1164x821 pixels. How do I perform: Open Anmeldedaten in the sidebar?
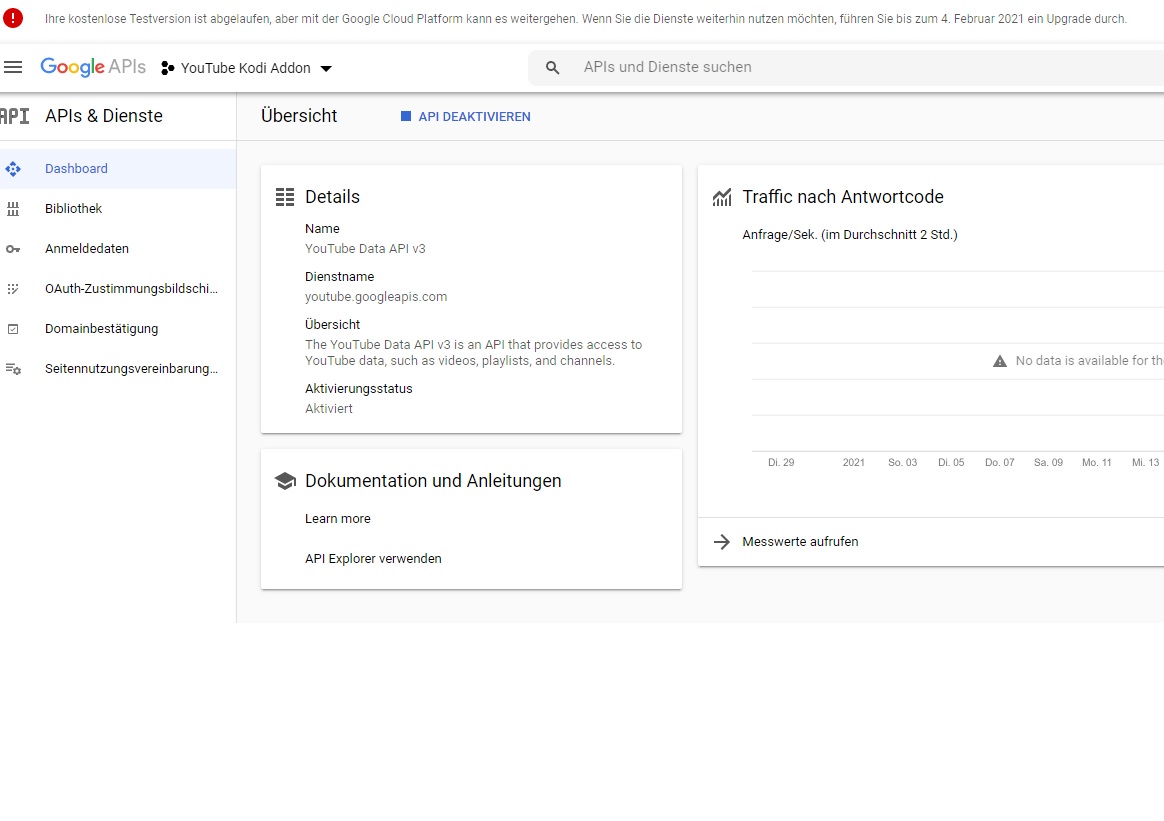[118, 249]
